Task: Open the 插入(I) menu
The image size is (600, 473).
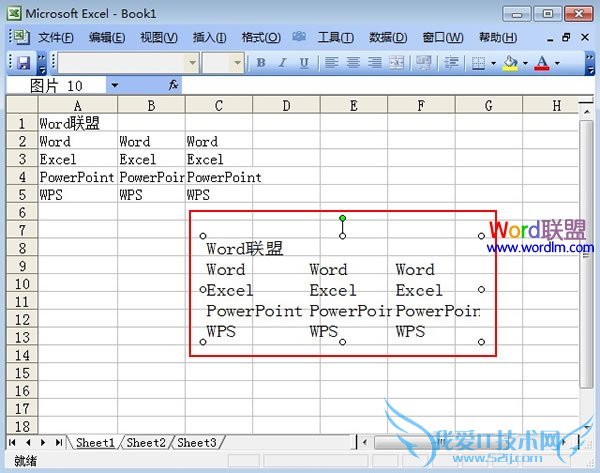Action: click(x=209, y=38)
